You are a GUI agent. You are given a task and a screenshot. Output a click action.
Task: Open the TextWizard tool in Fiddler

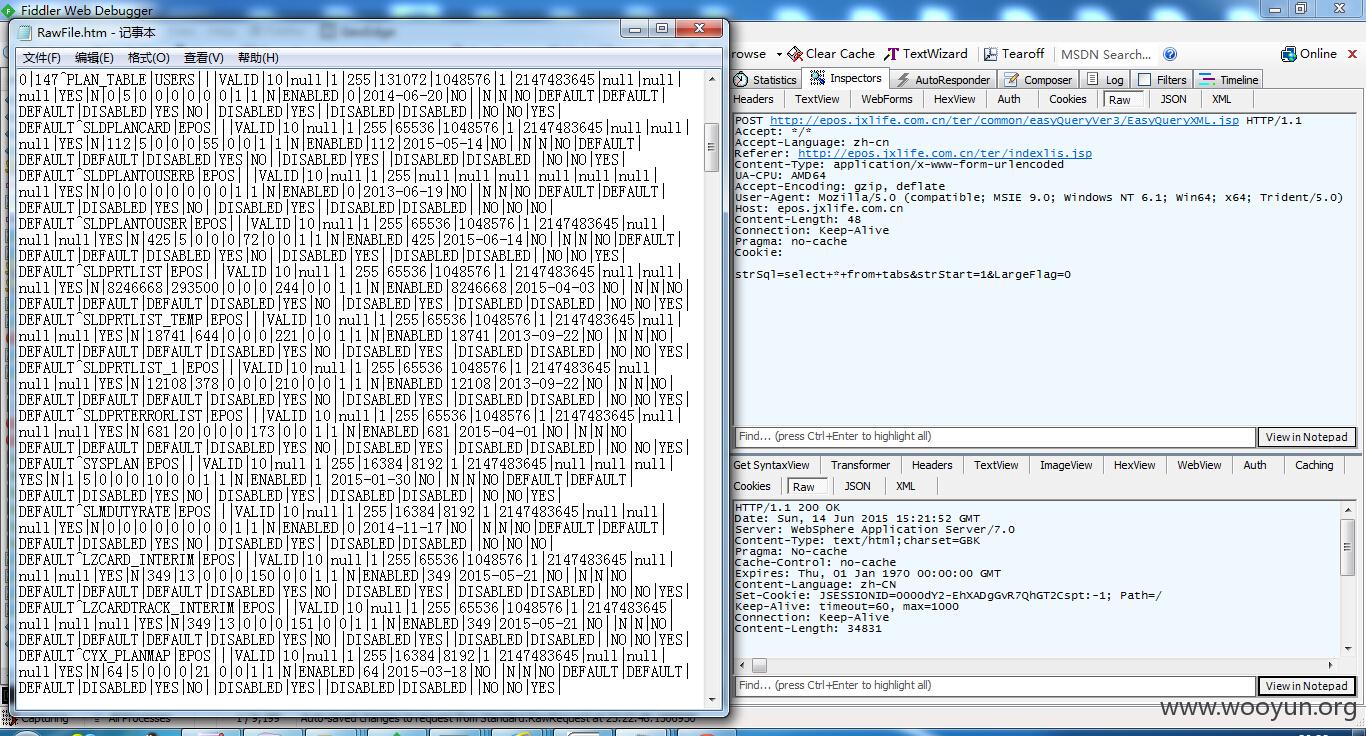(926, 54)
